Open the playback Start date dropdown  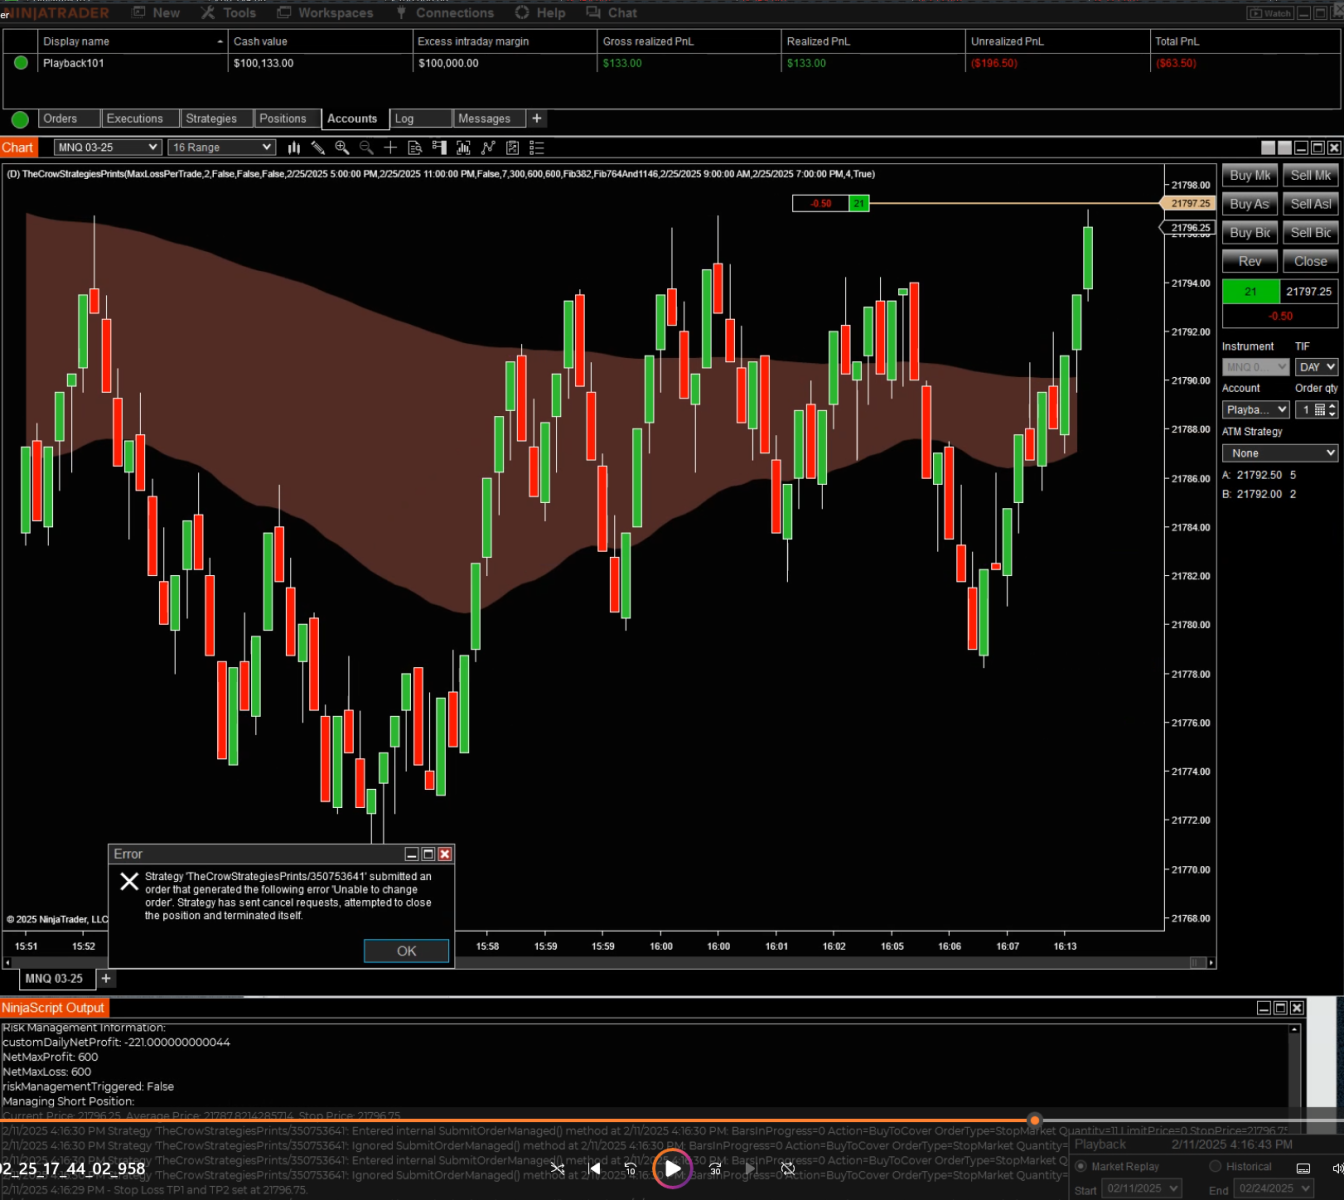click(x=1141, y=1188)
